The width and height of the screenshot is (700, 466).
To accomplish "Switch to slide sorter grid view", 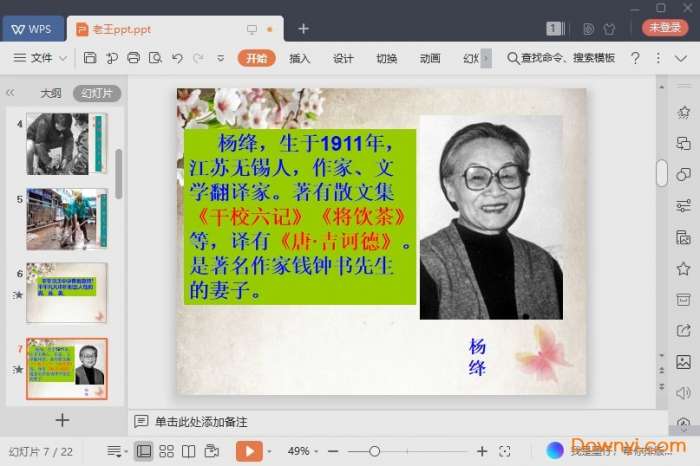I will (x=167, y=451).
